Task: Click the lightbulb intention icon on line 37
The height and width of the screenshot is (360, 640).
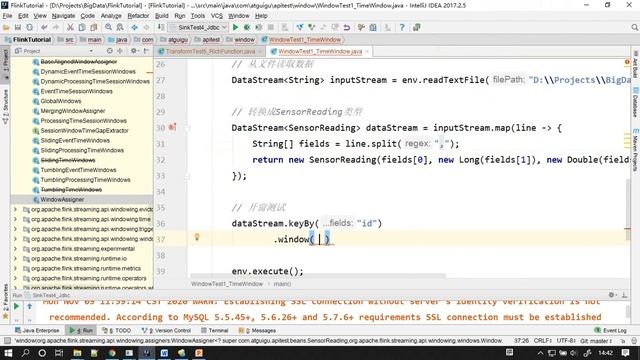Action: (x=197, y=237)
